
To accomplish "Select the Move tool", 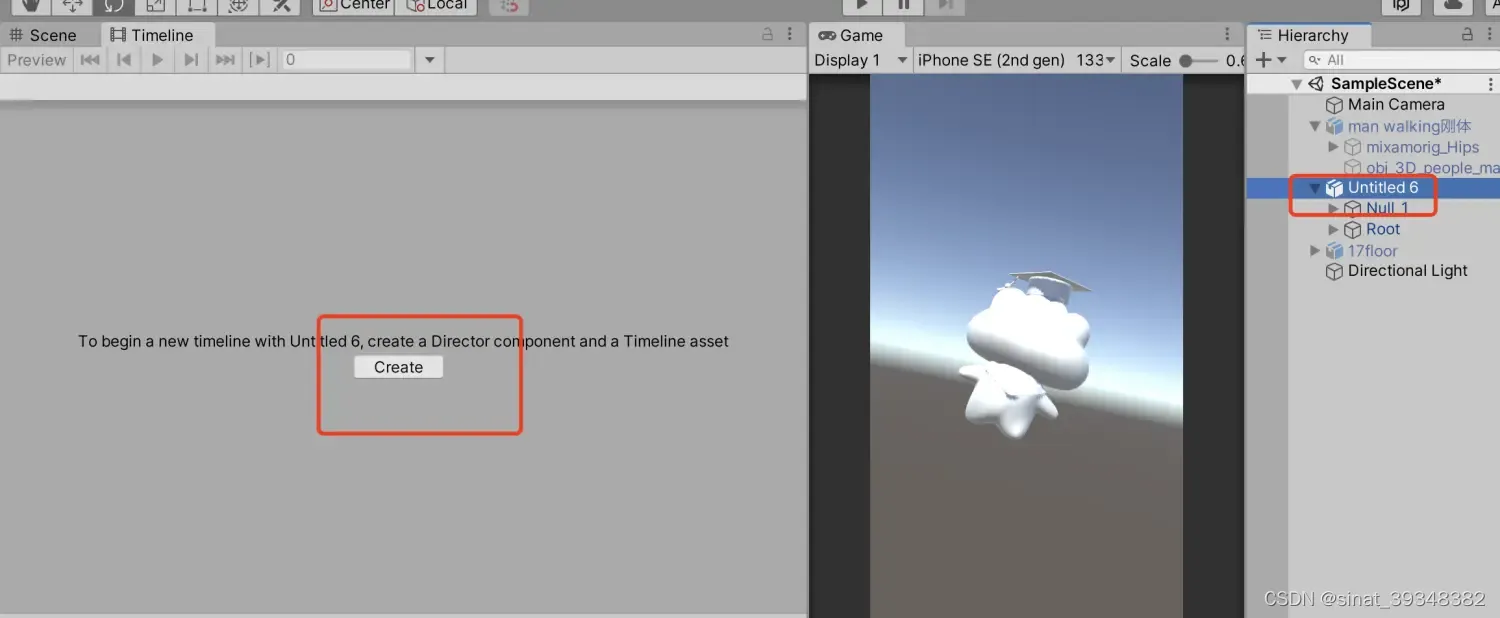I will (x=71, y=7).
